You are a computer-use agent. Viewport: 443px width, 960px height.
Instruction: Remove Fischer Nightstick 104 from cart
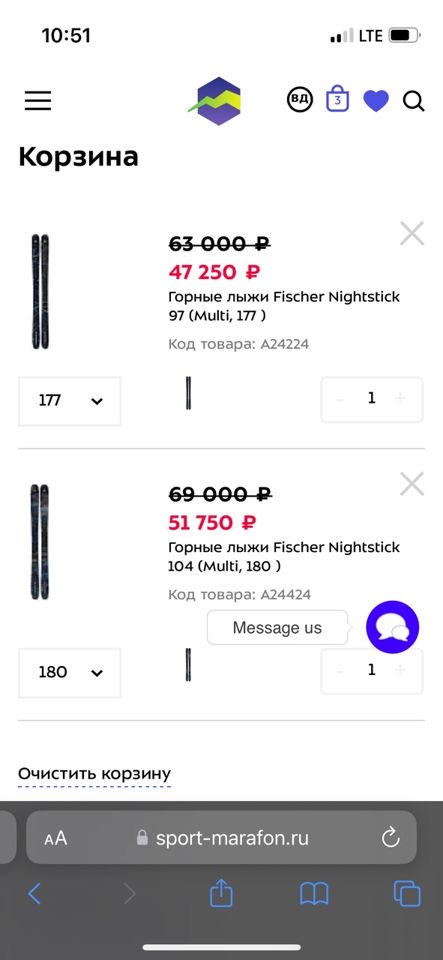[x=412, y=484]
